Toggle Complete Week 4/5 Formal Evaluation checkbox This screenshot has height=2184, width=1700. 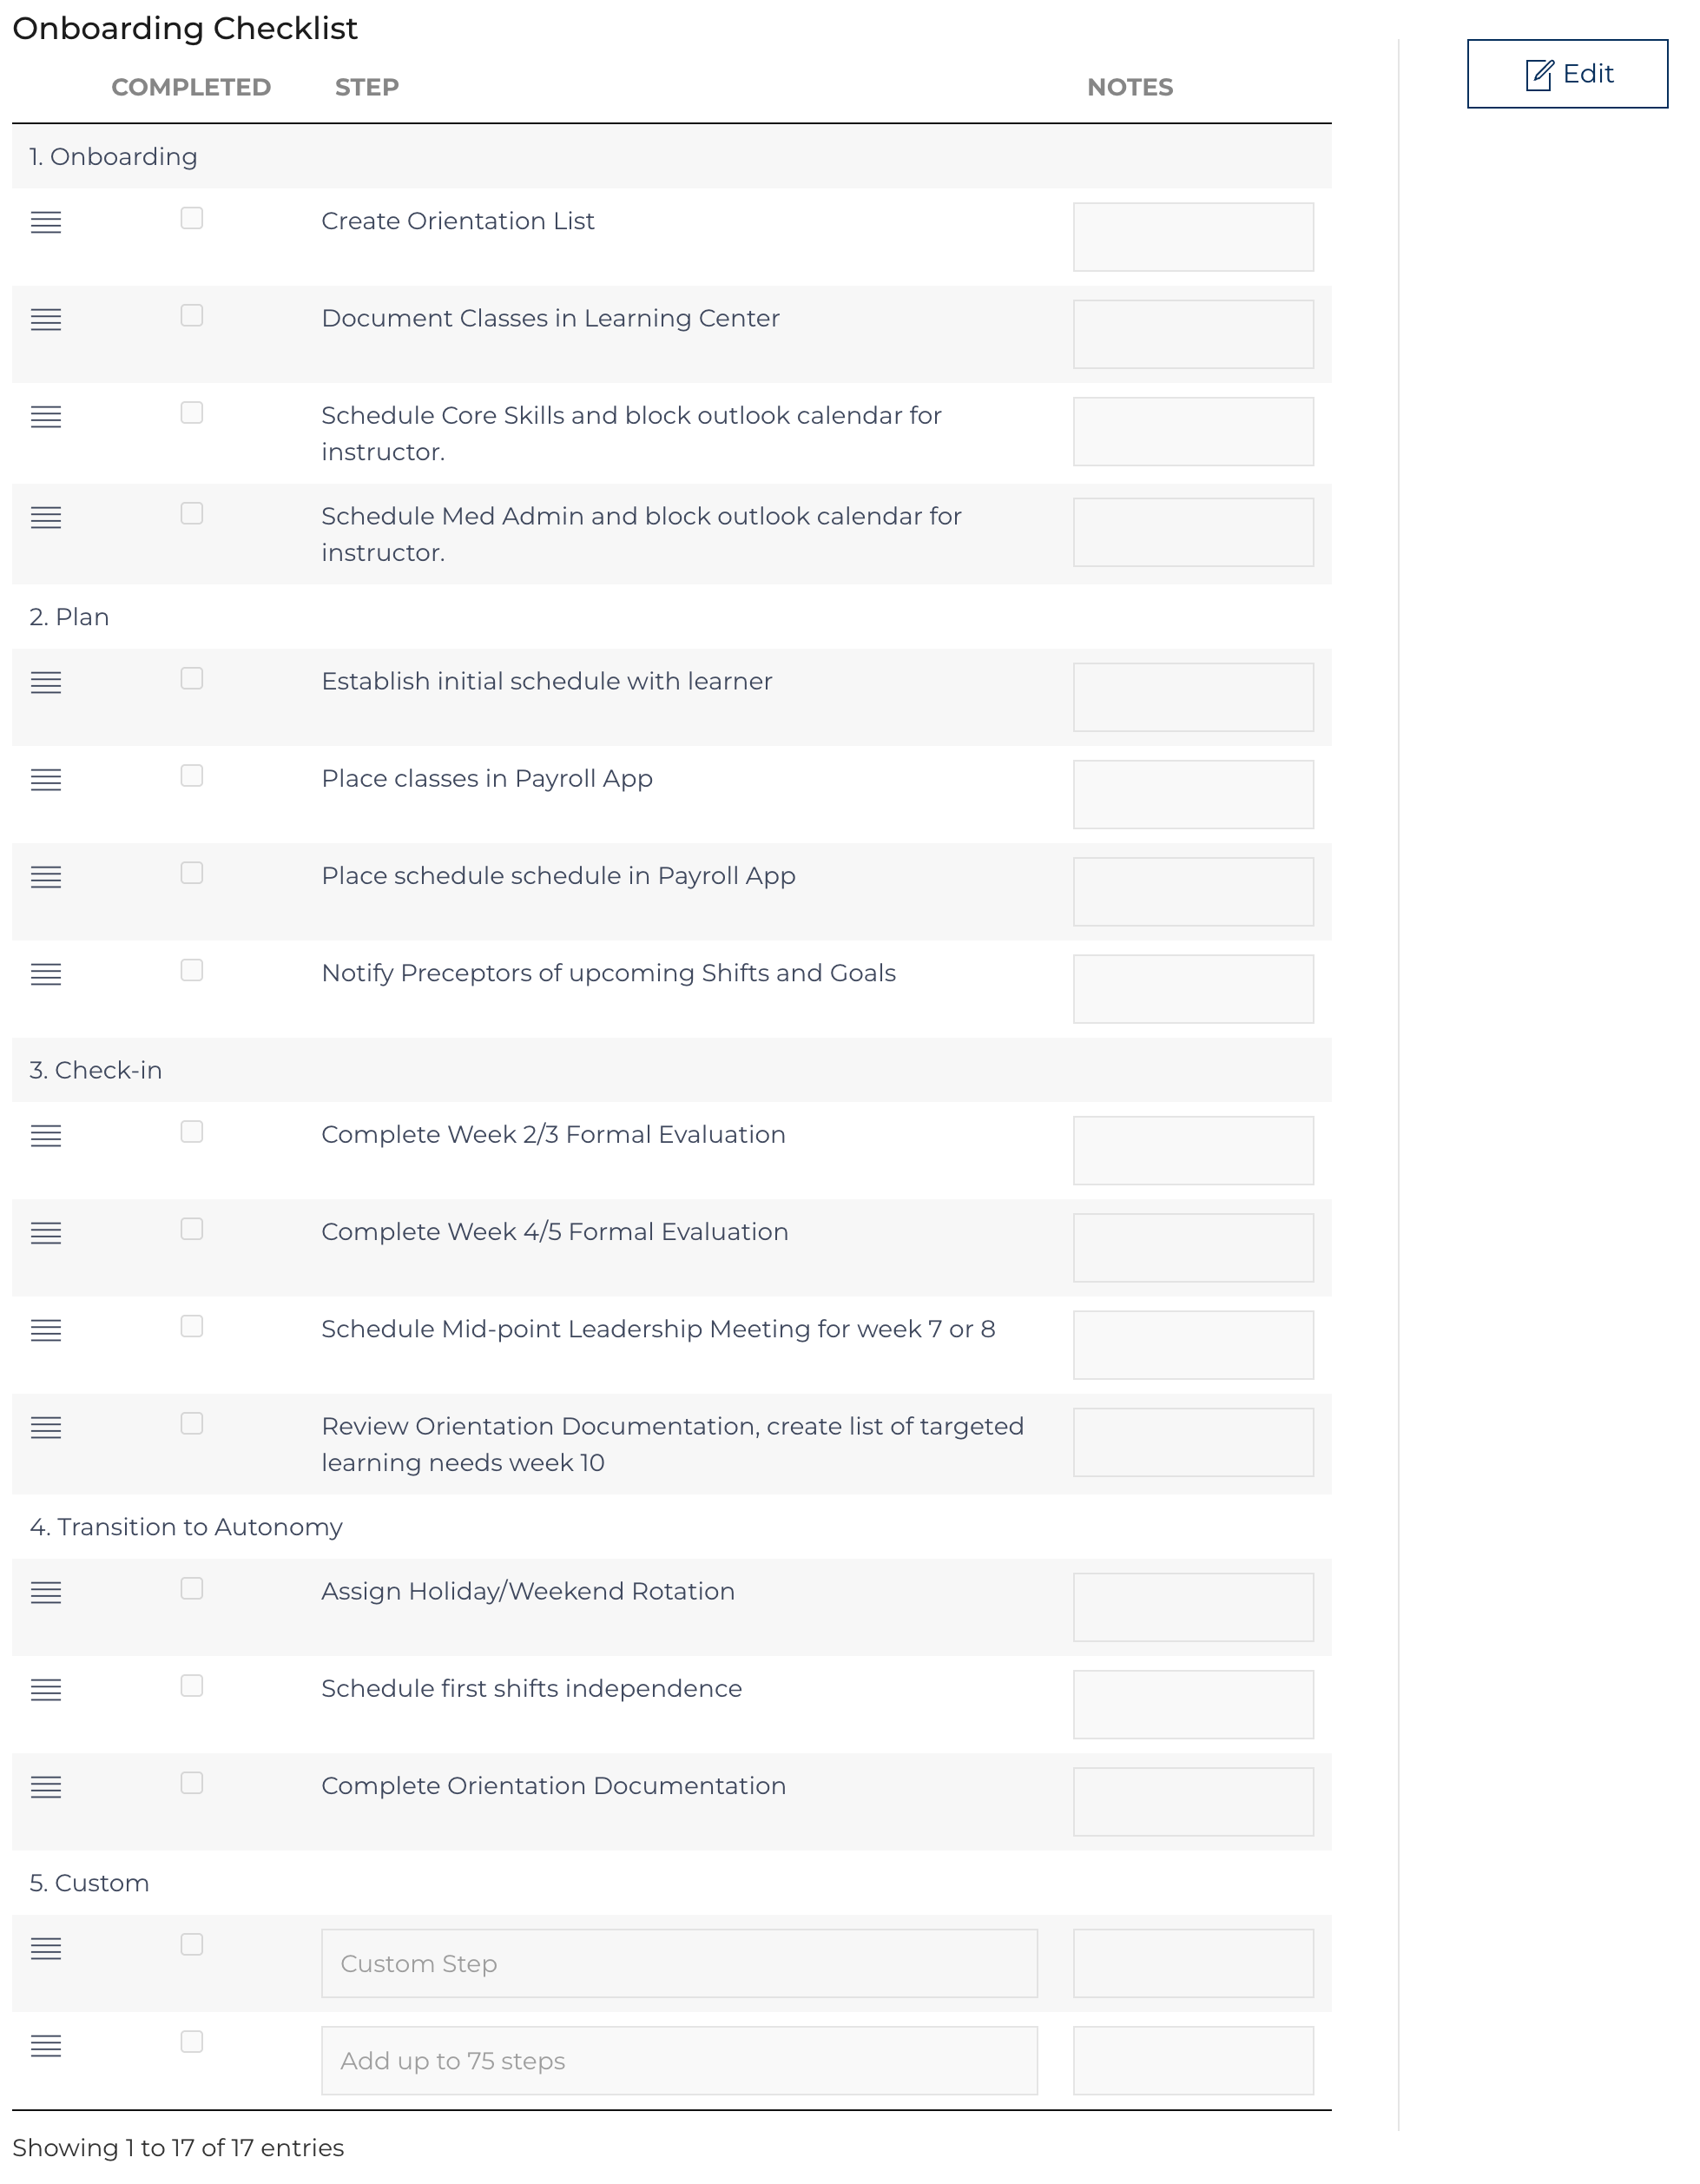pos(192,1229)
